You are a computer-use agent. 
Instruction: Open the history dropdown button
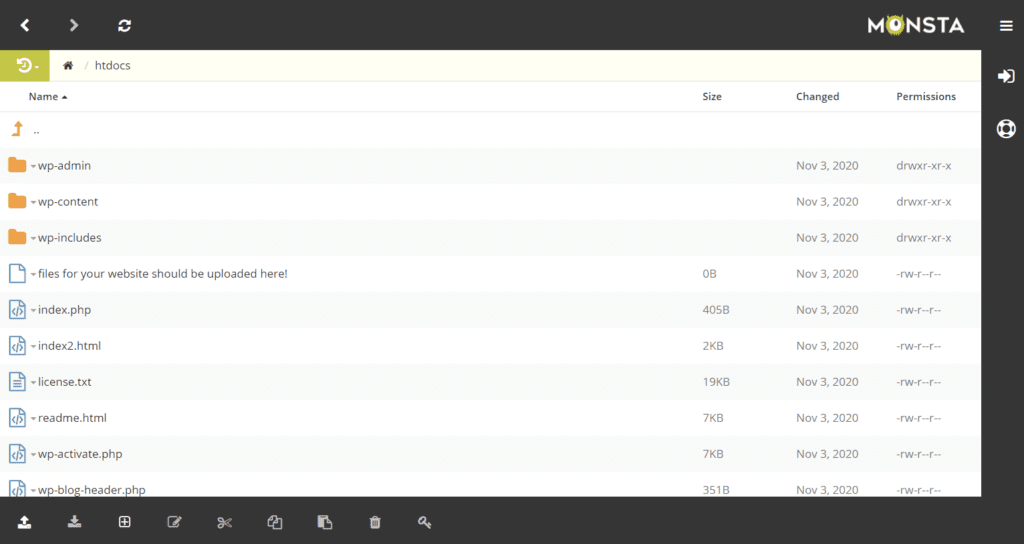coord(25,65)
